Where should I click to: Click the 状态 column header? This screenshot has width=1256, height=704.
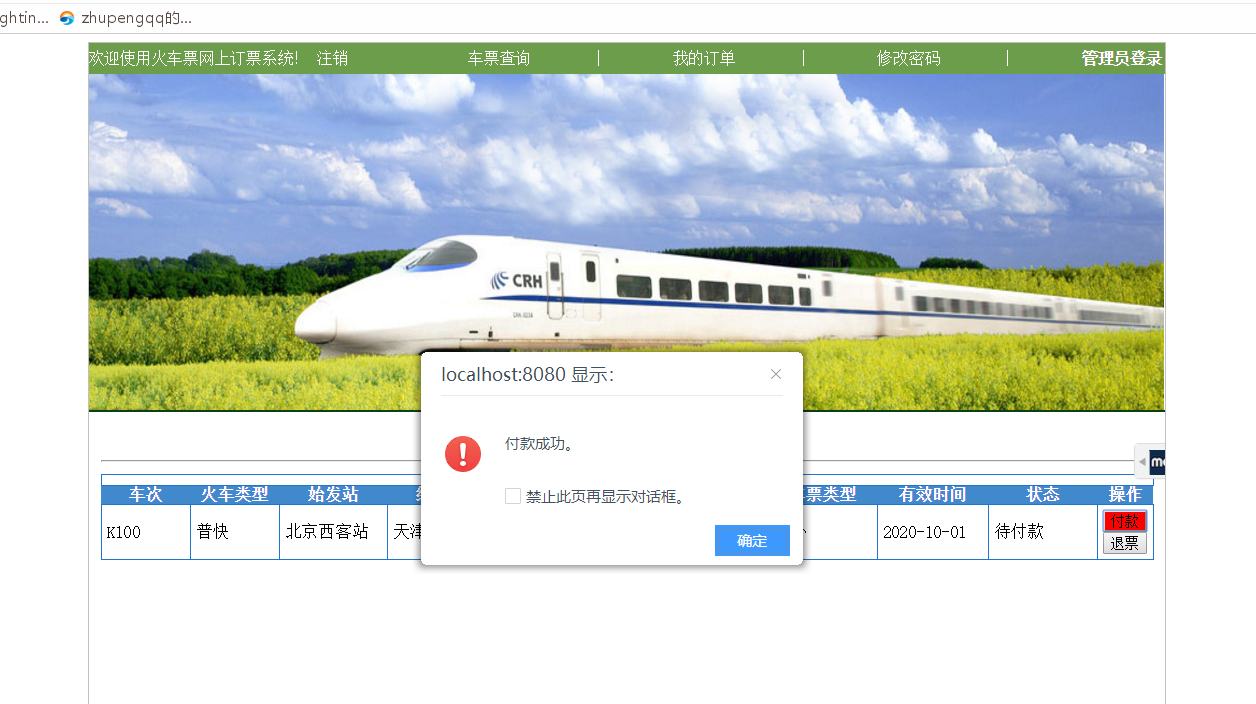pos(1043,495)
